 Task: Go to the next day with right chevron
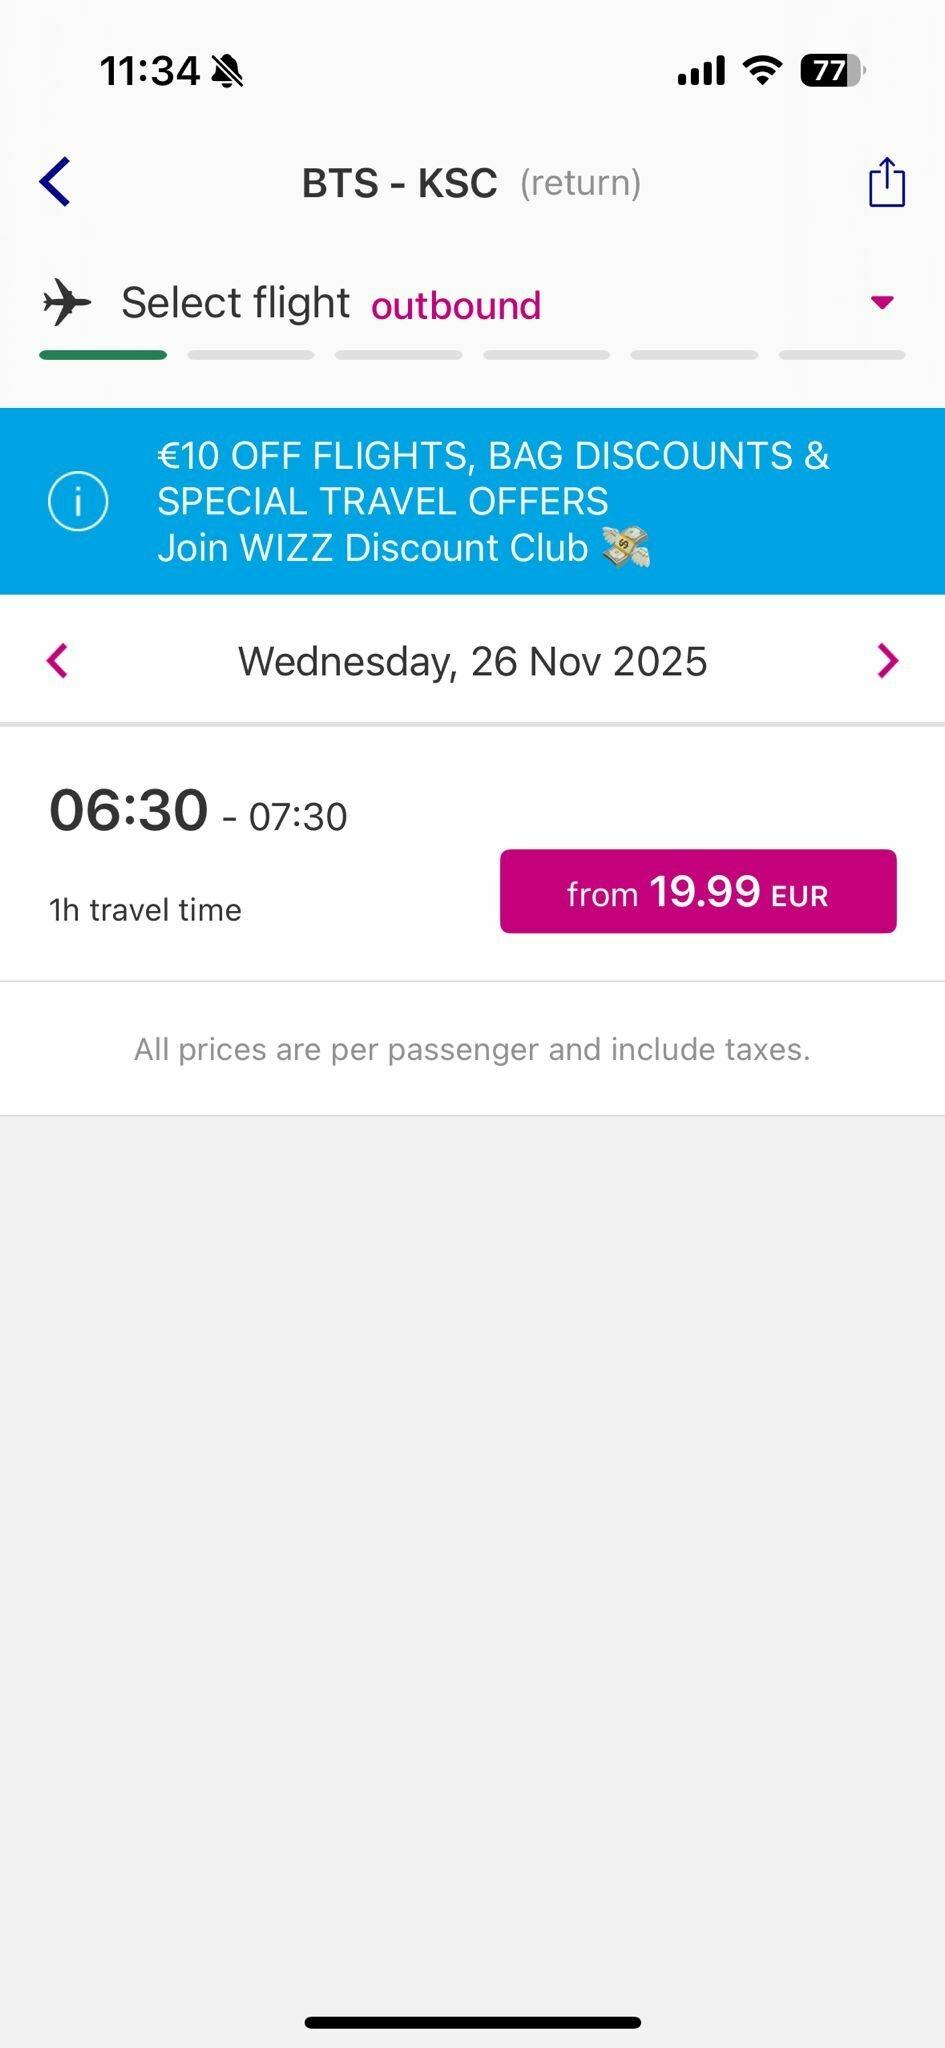coord(887,661)
